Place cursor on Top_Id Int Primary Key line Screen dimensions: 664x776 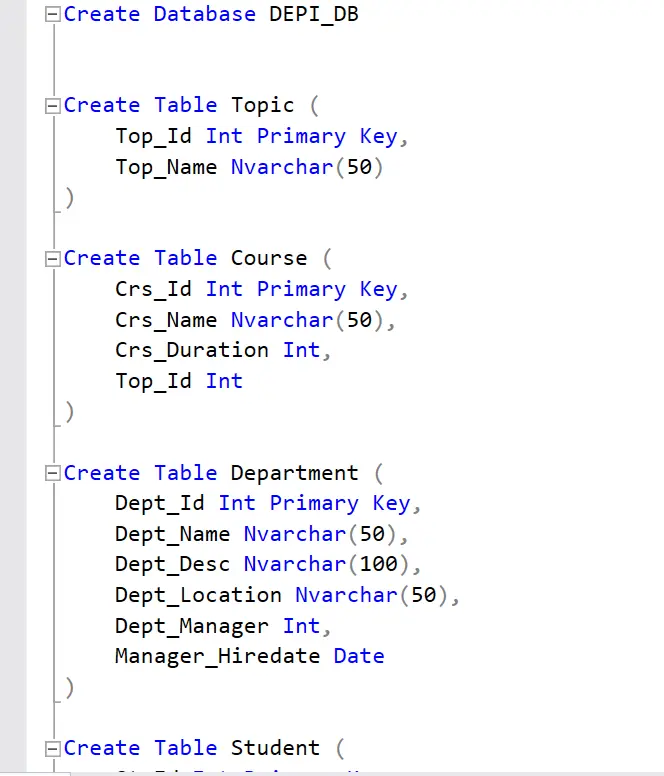[x=262, y=137]
